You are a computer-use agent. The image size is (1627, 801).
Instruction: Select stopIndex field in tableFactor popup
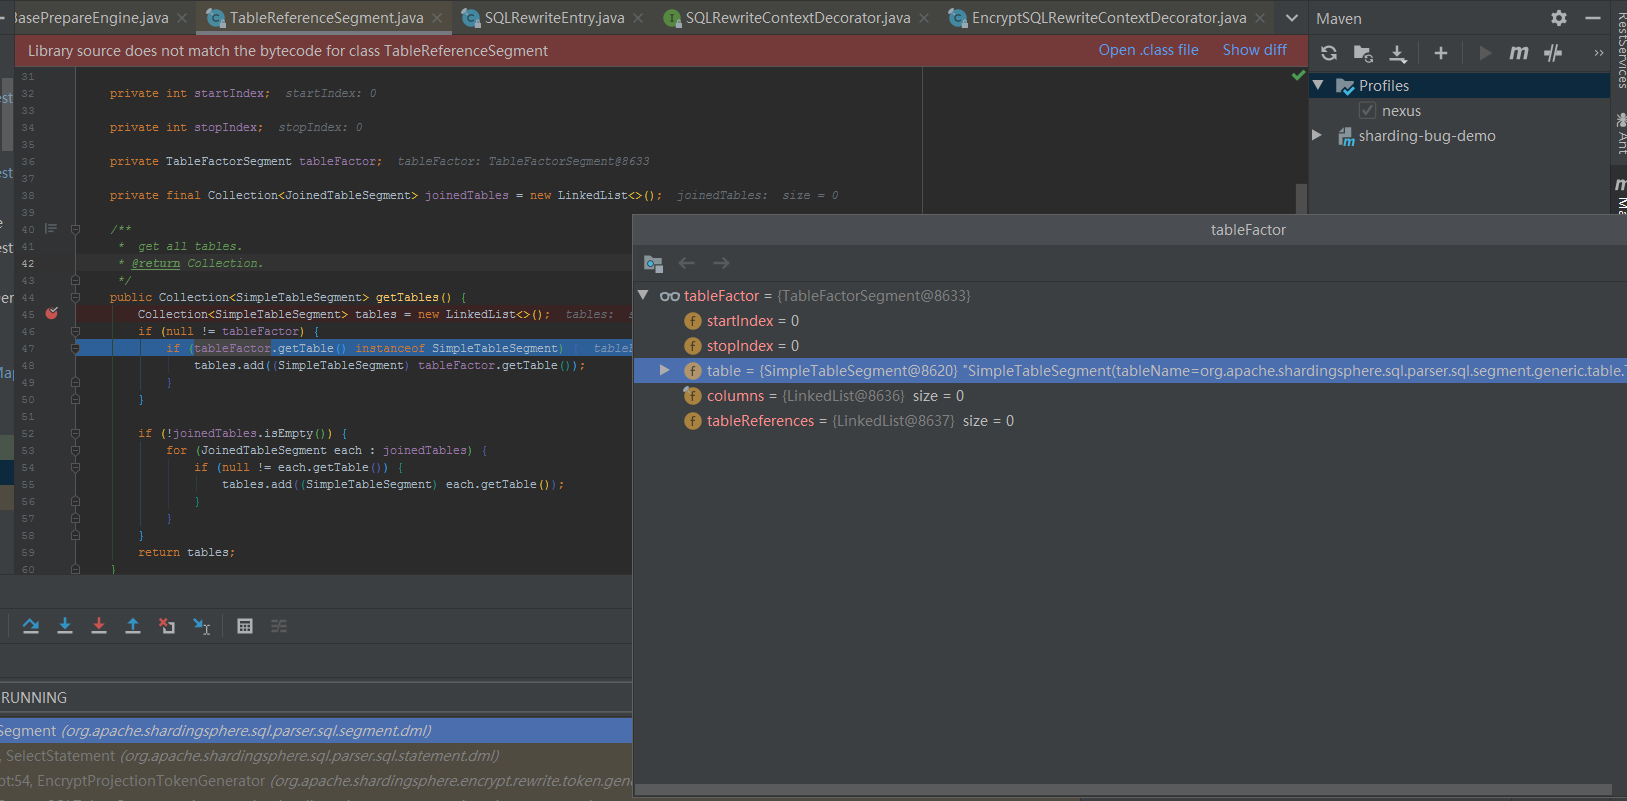click(1130, 345)
